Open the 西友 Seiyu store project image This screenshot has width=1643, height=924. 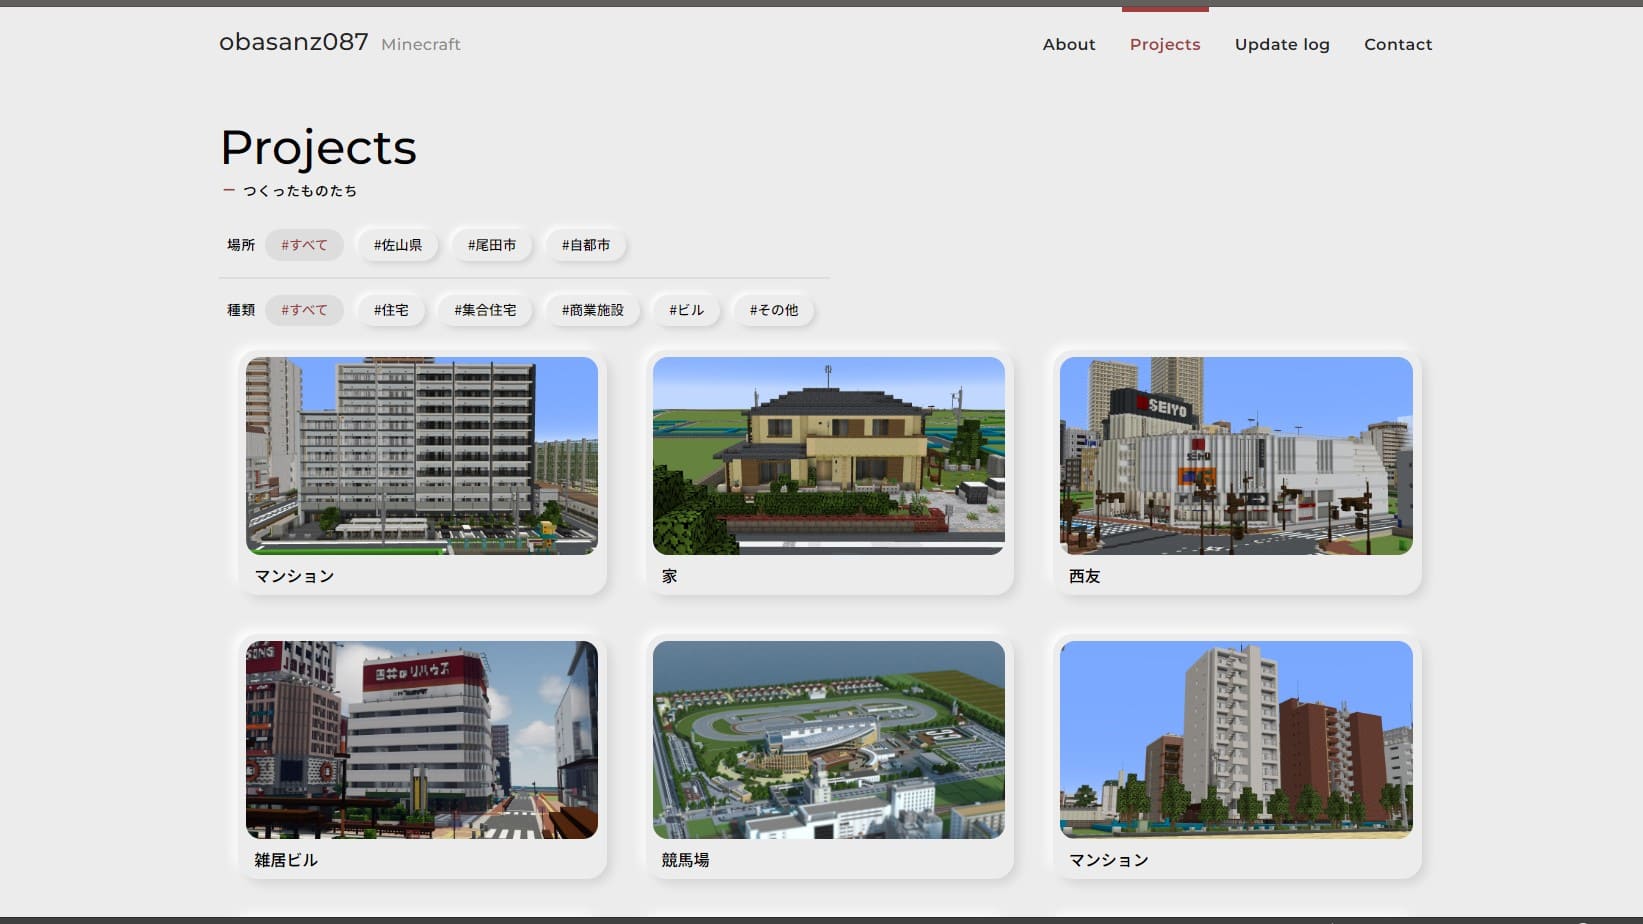click(1235, 456)
